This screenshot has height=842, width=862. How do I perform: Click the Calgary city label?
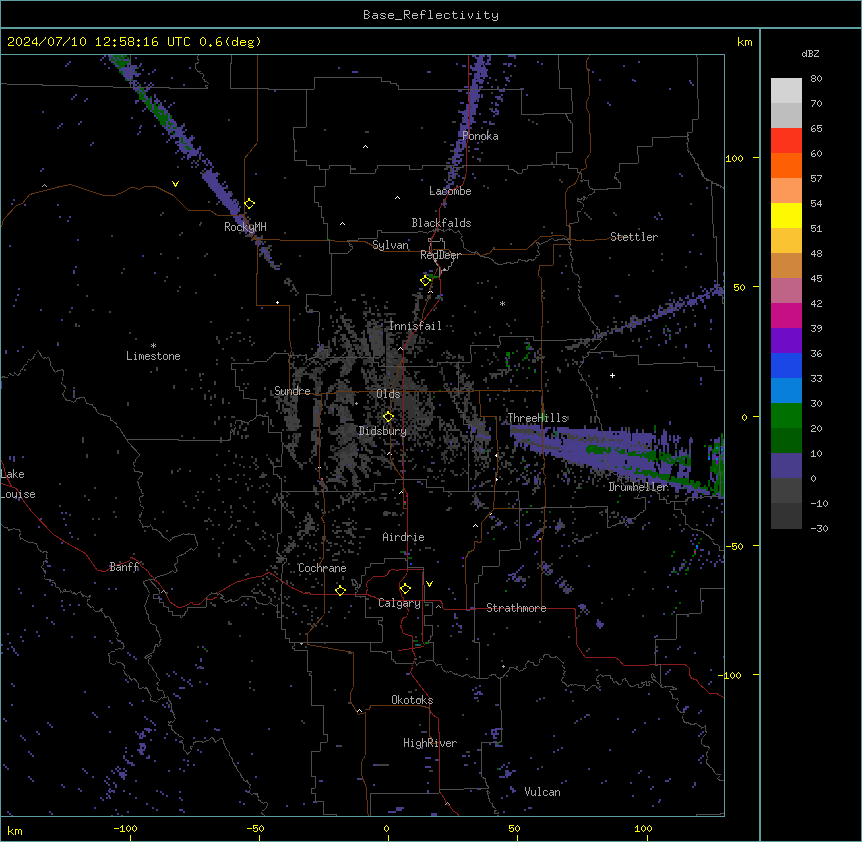click(399, 603)
